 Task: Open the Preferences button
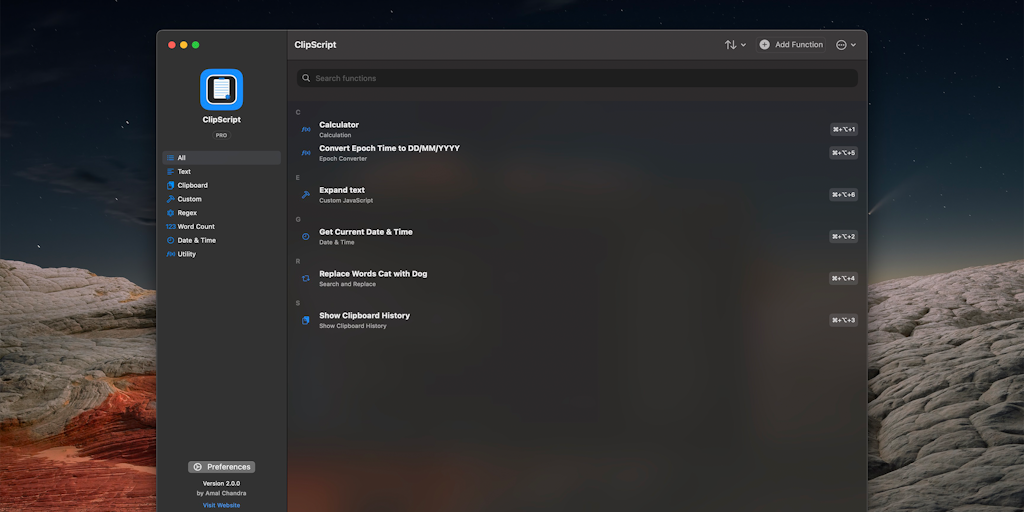[221, 467]
